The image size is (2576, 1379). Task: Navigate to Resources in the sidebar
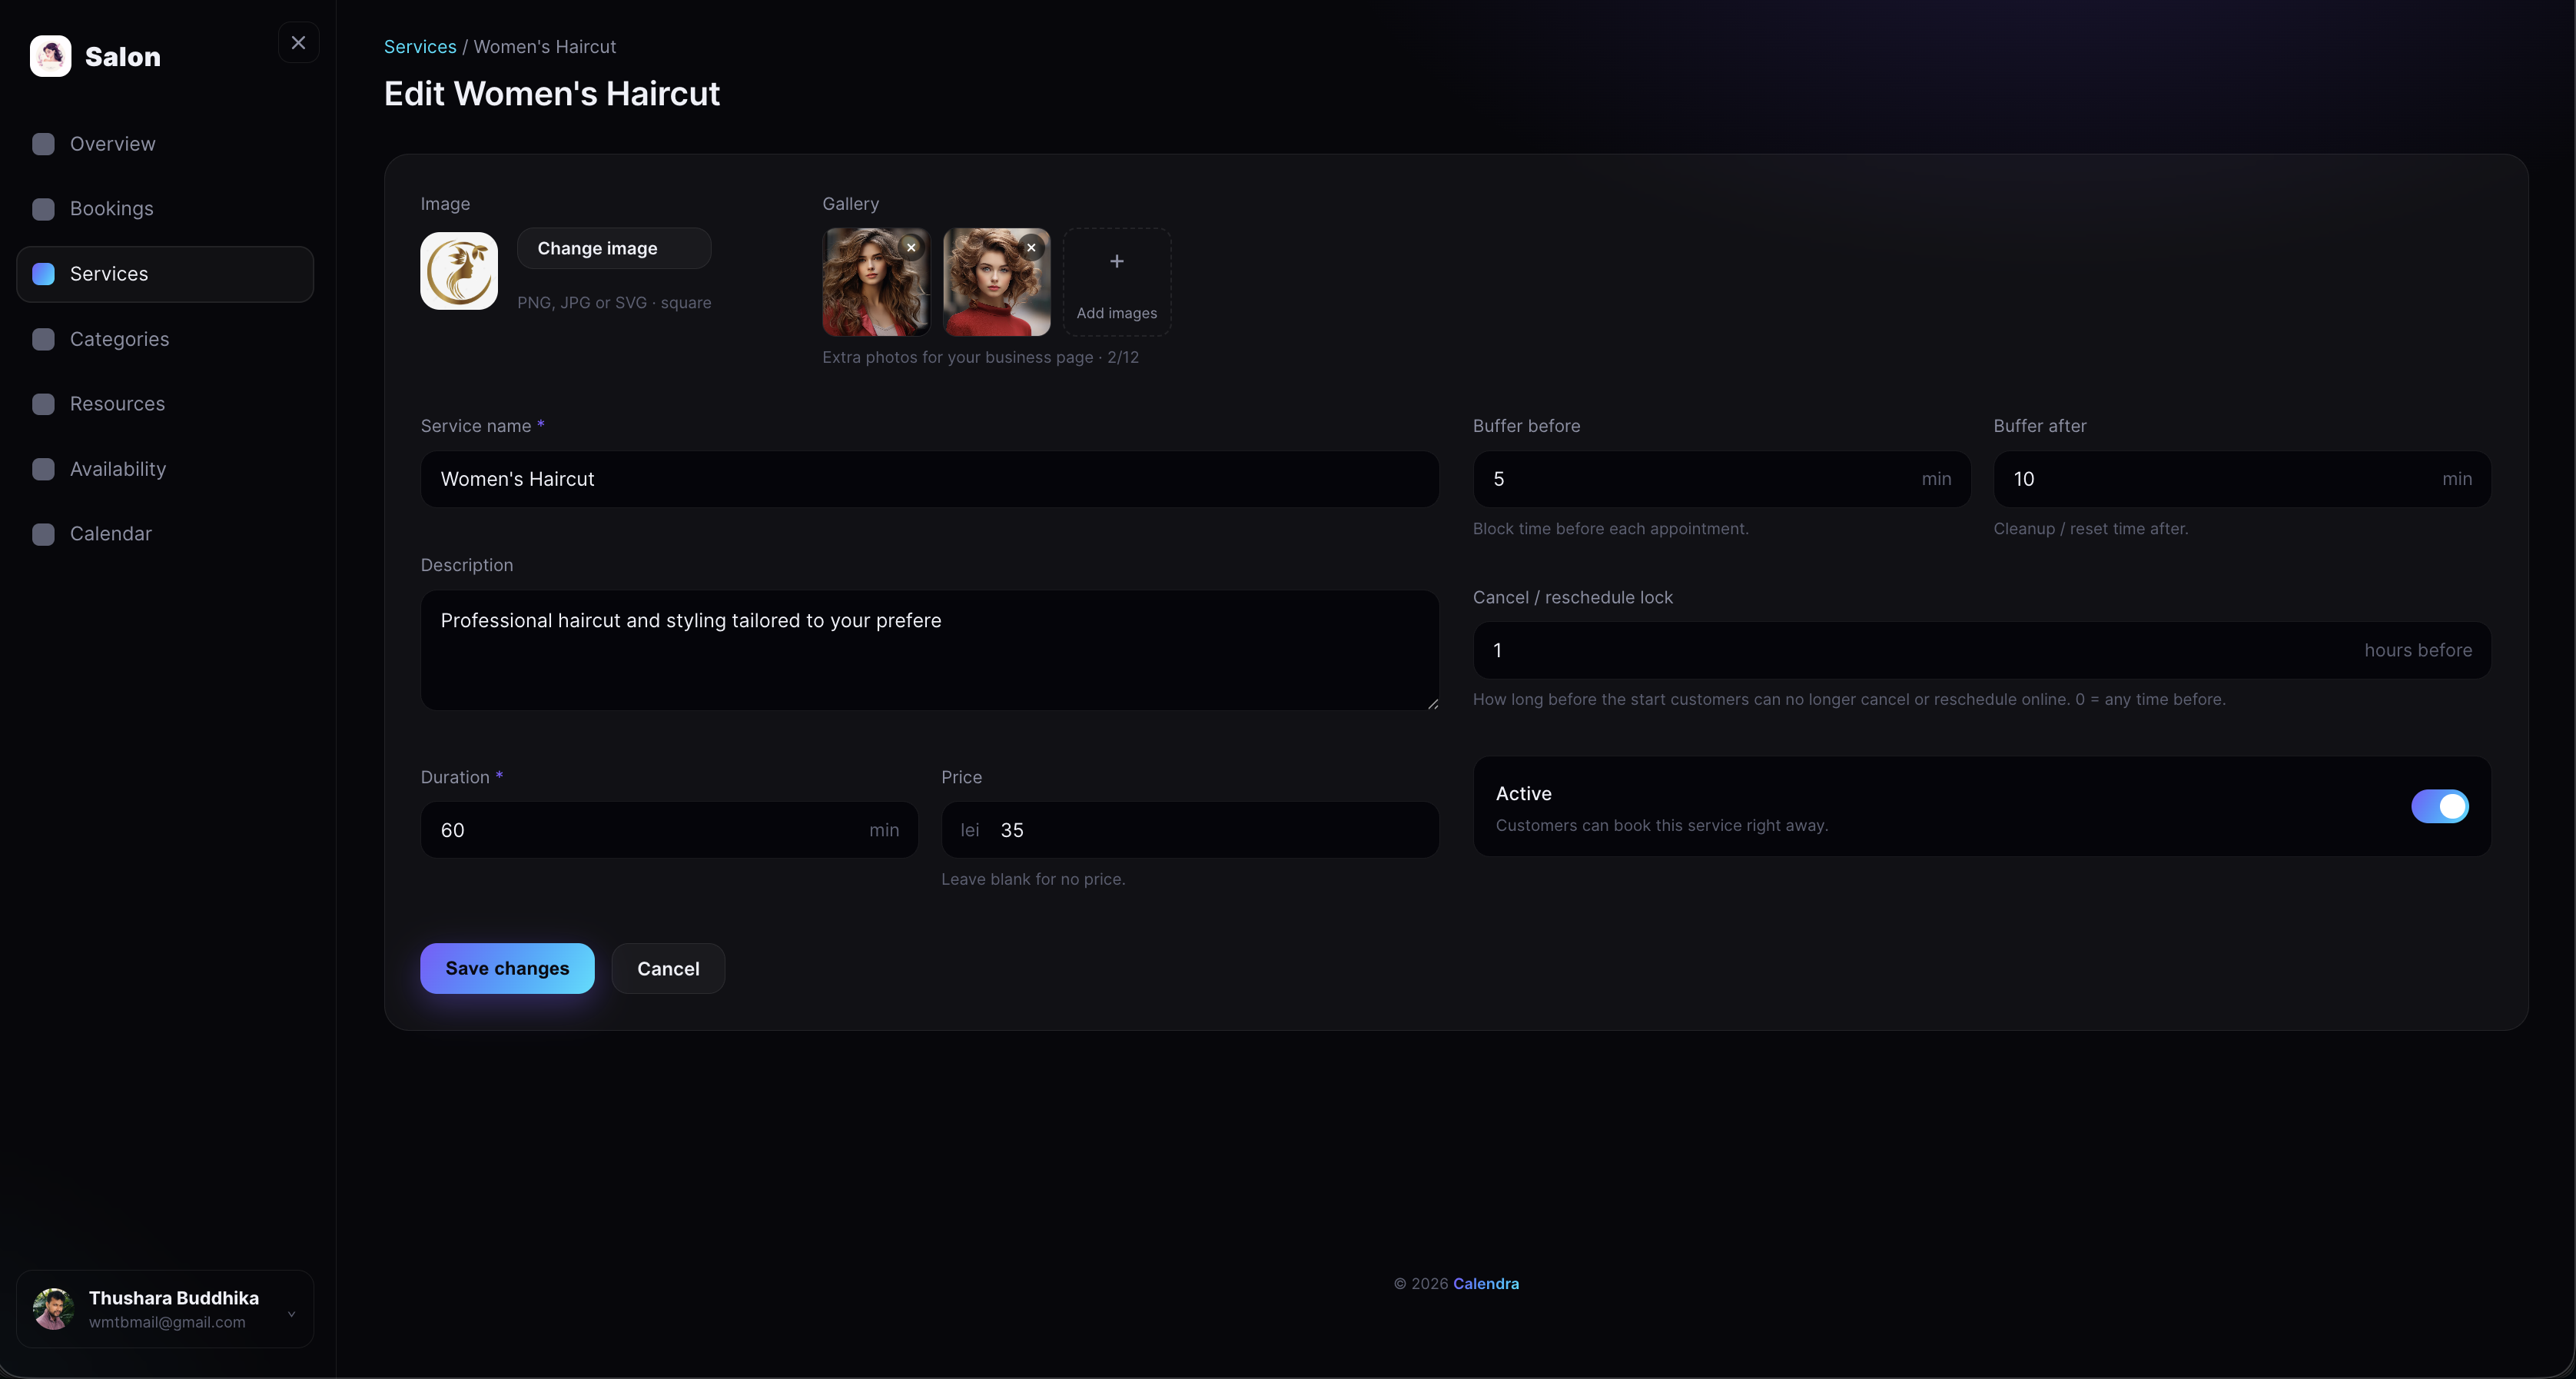click(165, 404)
